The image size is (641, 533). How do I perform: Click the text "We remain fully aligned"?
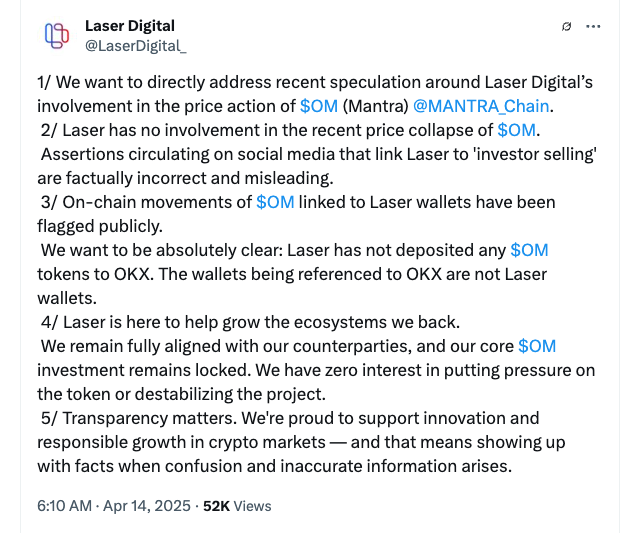[130, 345]
